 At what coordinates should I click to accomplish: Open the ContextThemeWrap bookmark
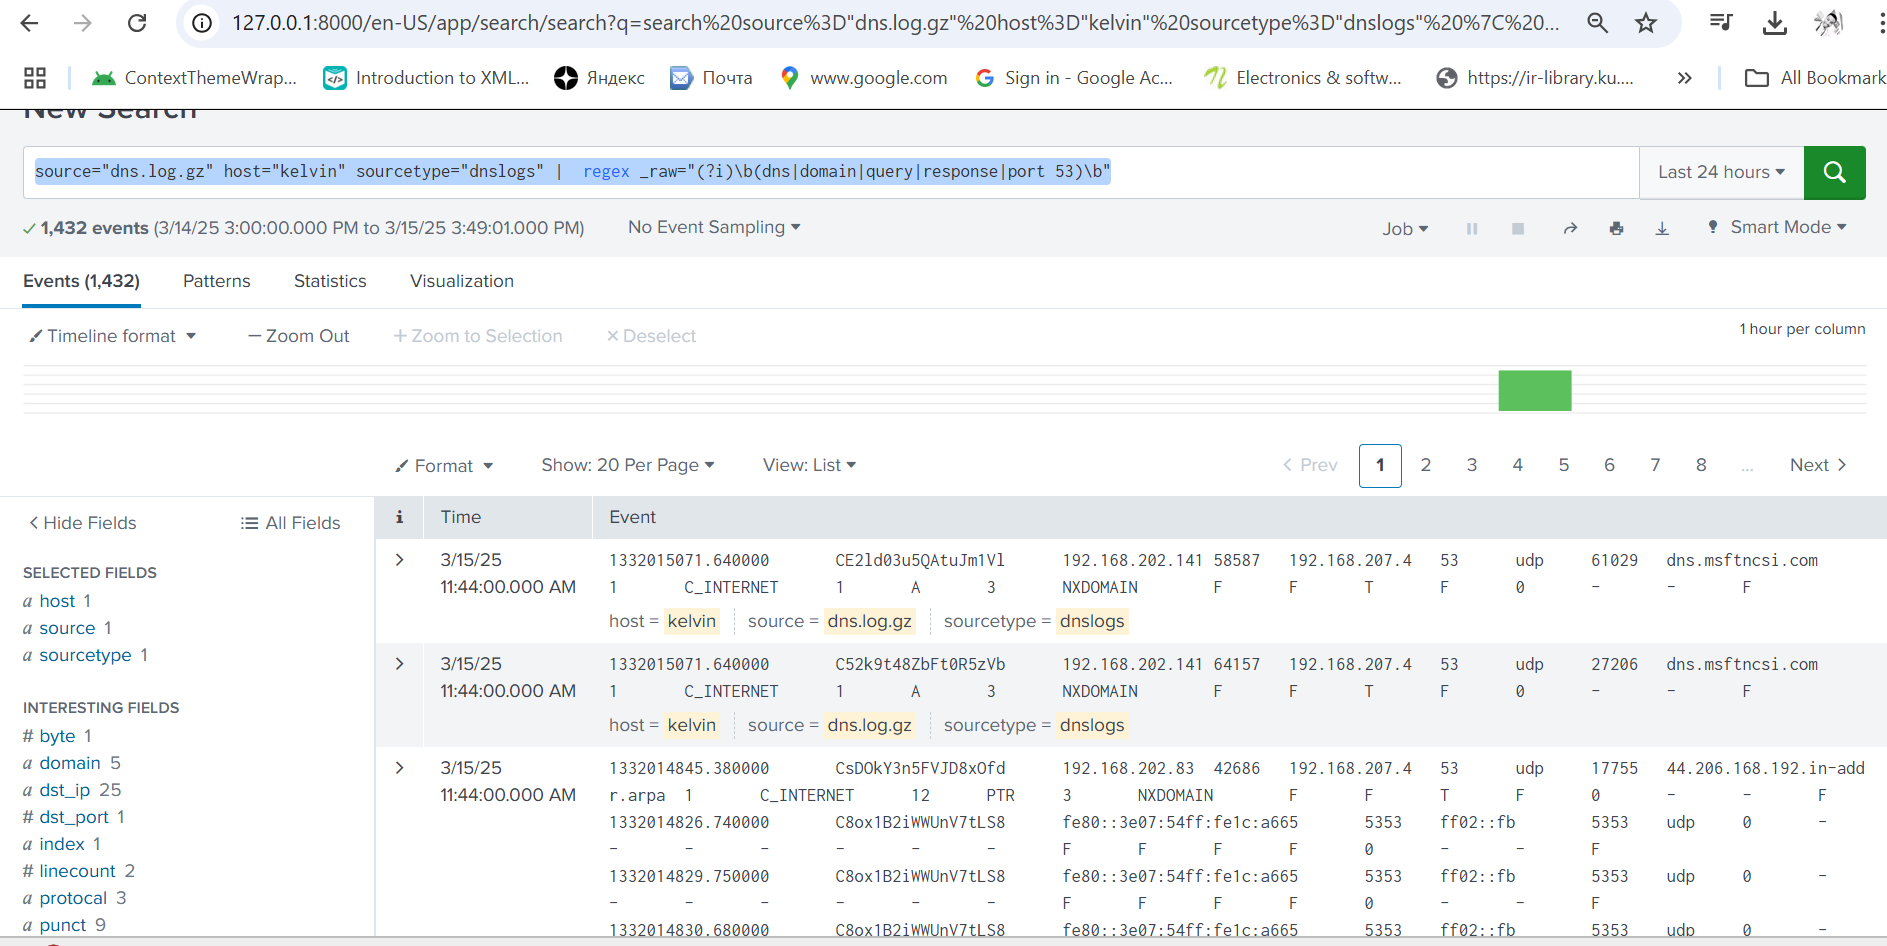tap(194, 78)
